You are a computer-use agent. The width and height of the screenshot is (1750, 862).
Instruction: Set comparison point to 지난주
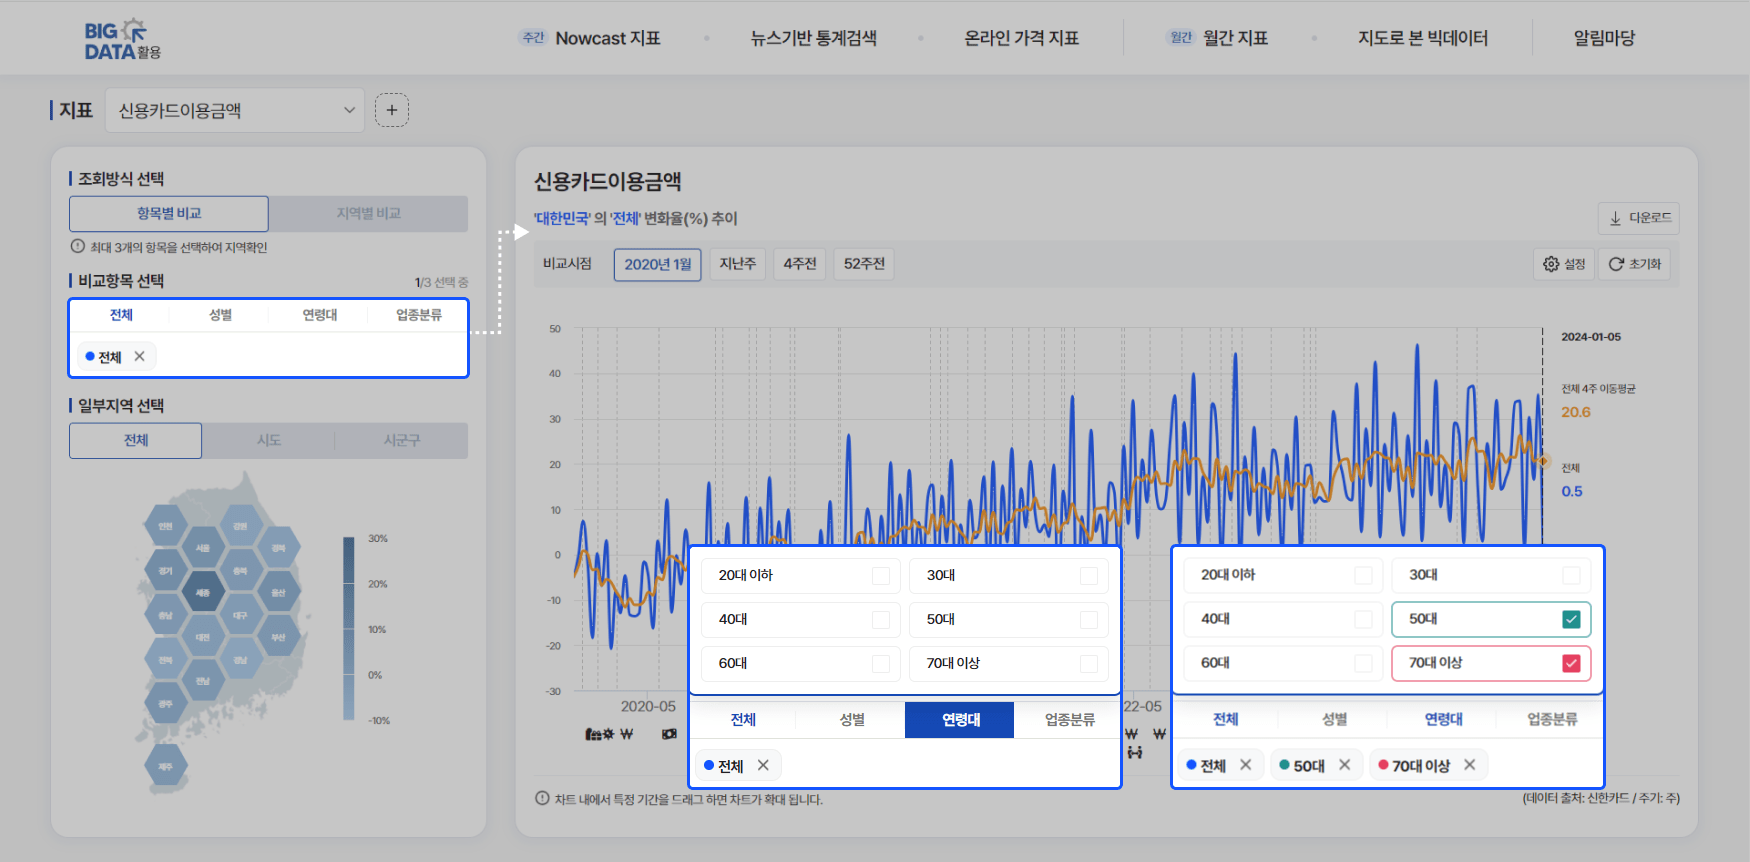click(x=738, y=264)
